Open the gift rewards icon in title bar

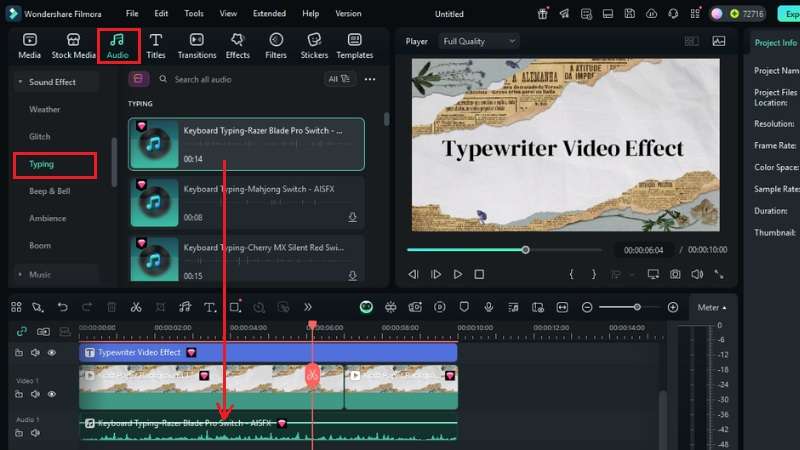pos(542,14)
